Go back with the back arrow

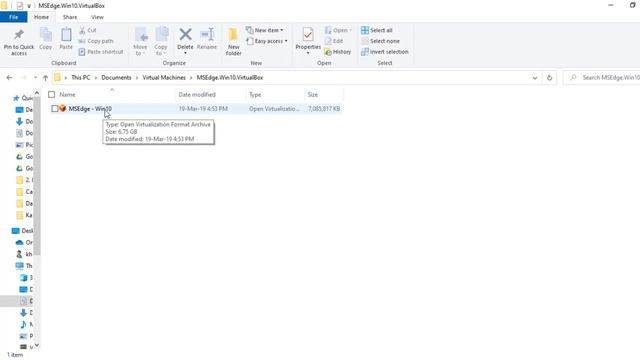point(9,78)
